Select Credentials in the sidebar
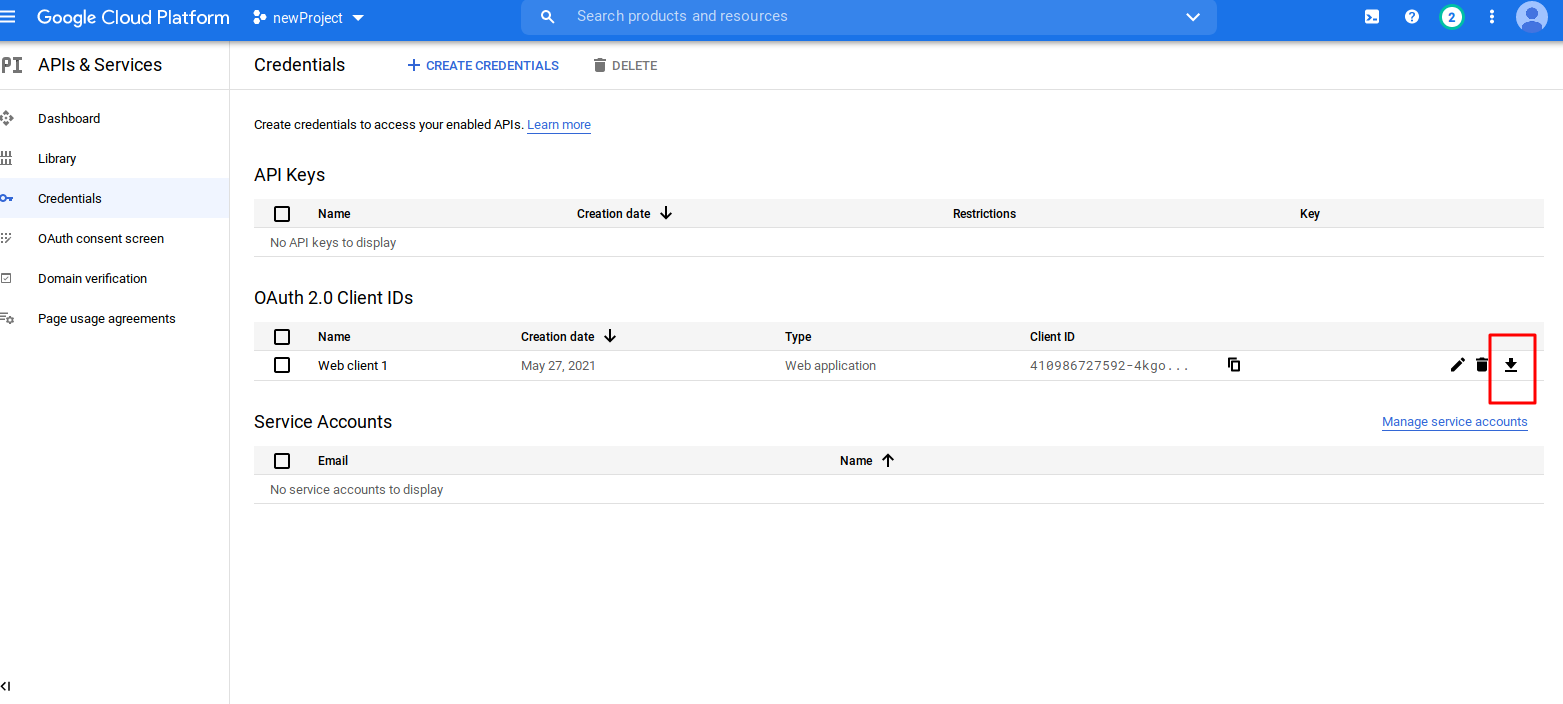Viewport: 1563px width, 704px height. 70,198
